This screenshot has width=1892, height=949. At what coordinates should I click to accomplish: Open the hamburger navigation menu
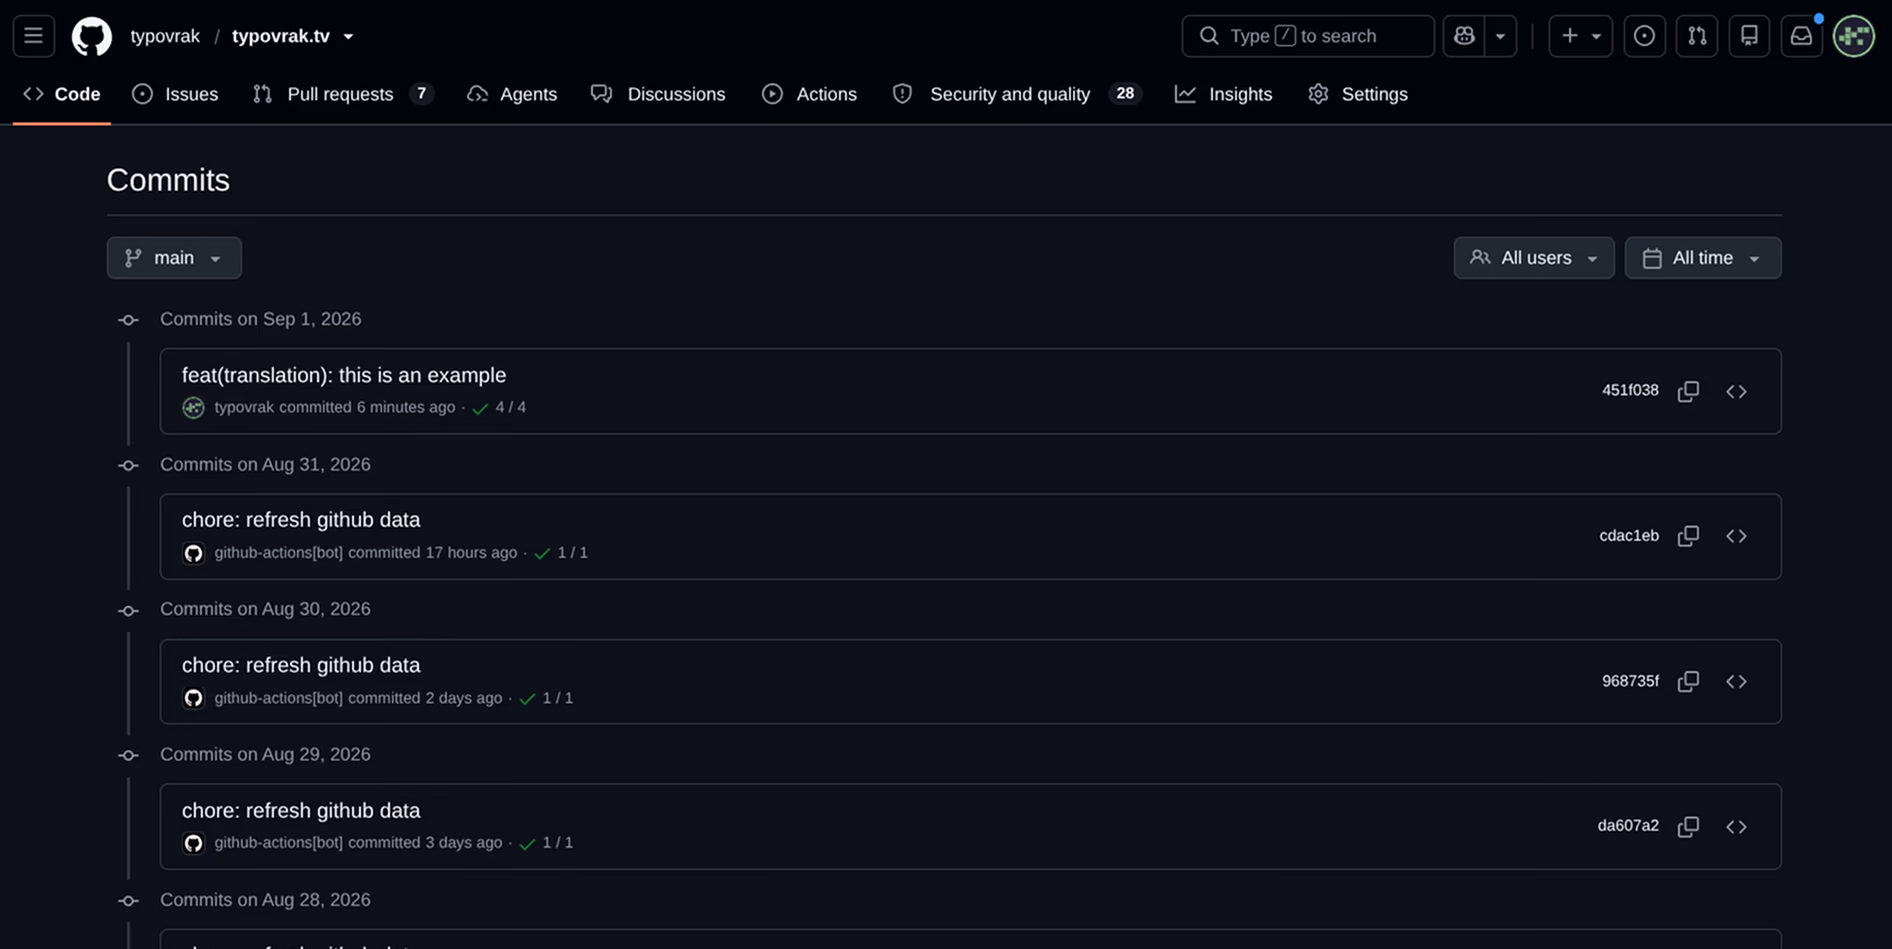coord(33,36)
